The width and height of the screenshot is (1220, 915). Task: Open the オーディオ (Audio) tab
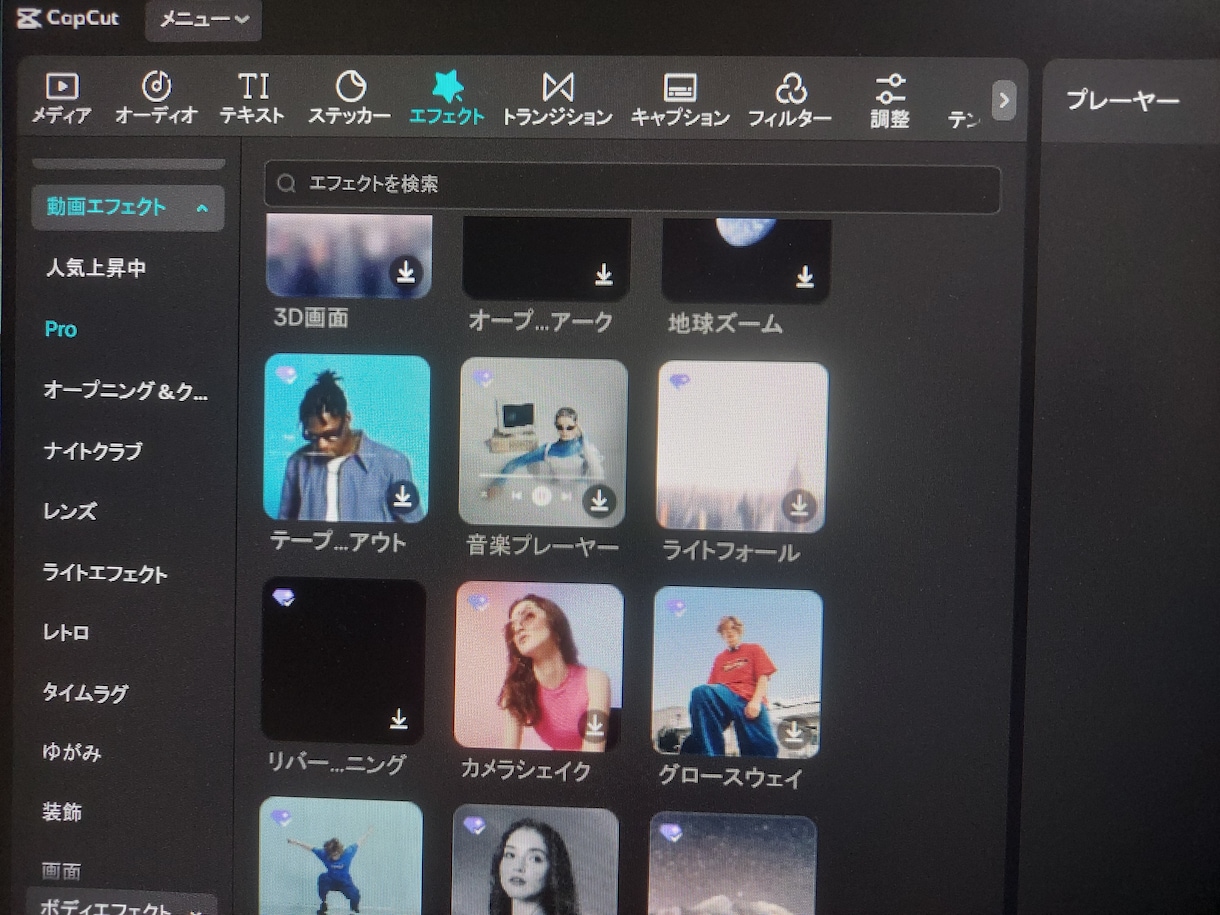click(x=156, y=99)
